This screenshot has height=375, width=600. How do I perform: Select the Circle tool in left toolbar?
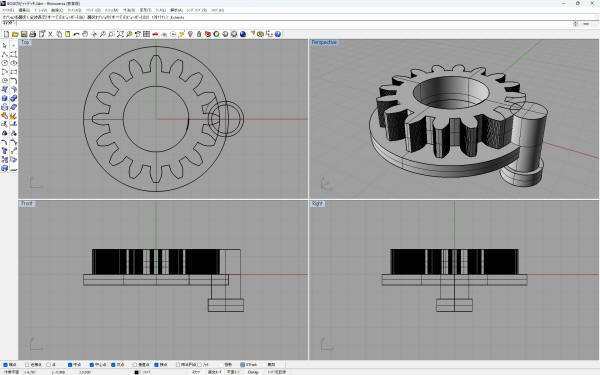point(5,63)
